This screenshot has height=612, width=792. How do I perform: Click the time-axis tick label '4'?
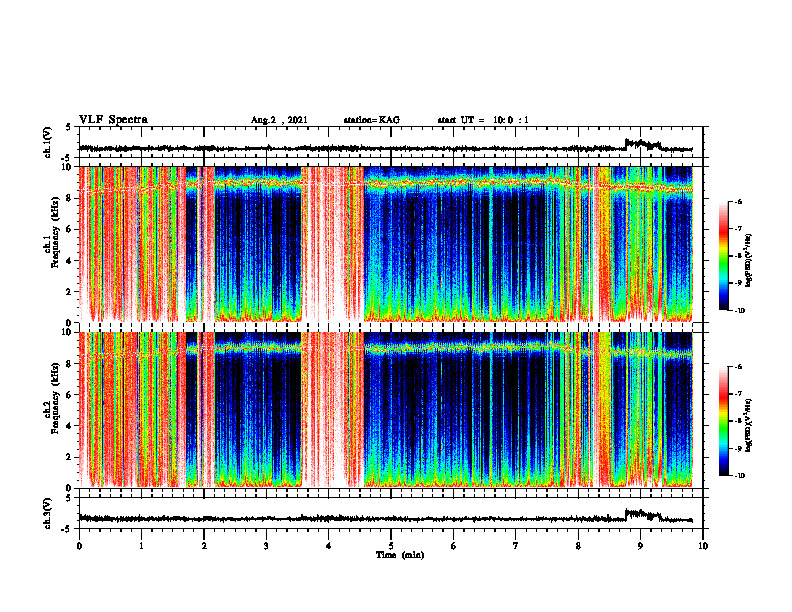328,546
